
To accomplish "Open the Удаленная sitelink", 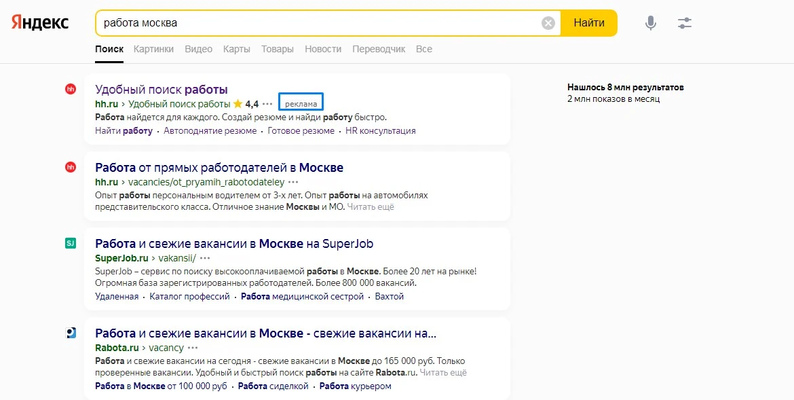I will point(116,296).
